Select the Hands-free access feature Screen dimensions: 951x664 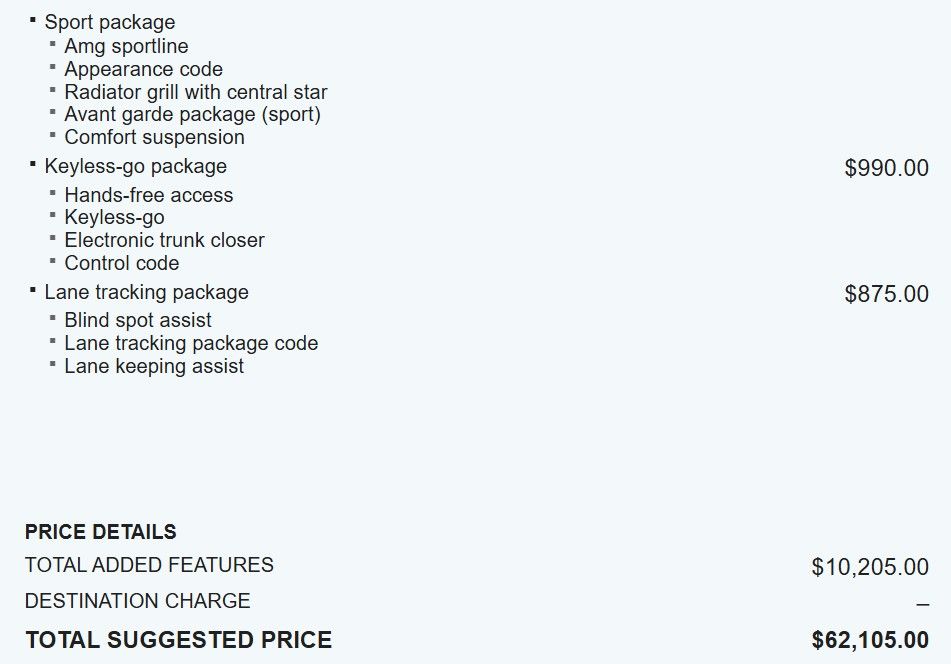click(148, 195)
